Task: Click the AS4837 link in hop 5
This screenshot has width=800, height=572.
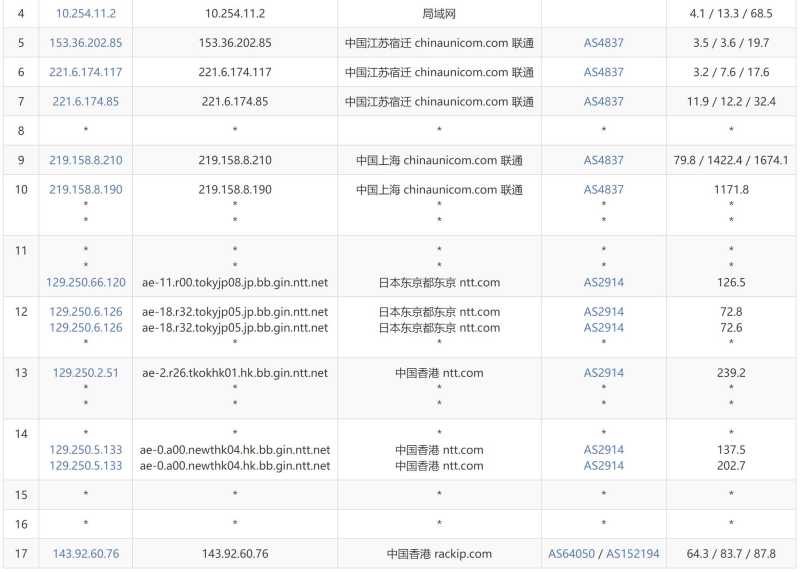Action: (603, 43)
